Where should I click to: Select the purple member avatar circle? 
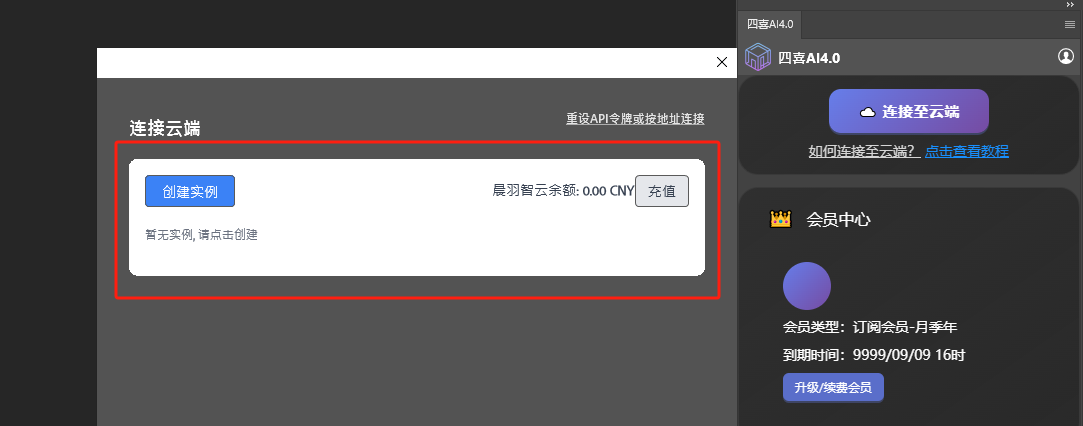pos(807,286)
